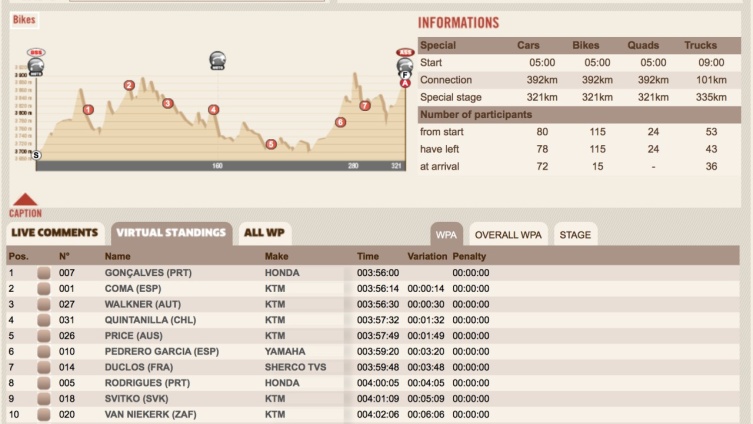This screenshot has height=424, width=753.
Task: Switch to the Stage tab
Action: coord(575,234)
